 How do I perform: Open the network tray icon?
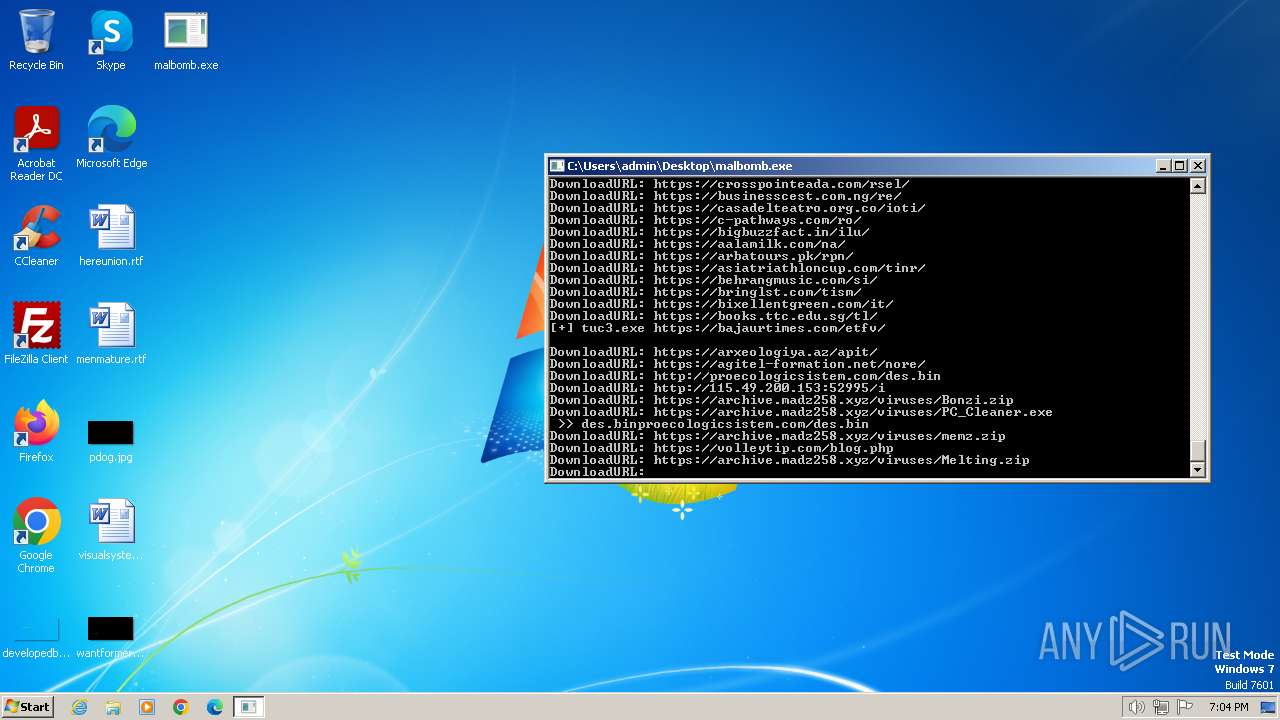(1161, 707)
